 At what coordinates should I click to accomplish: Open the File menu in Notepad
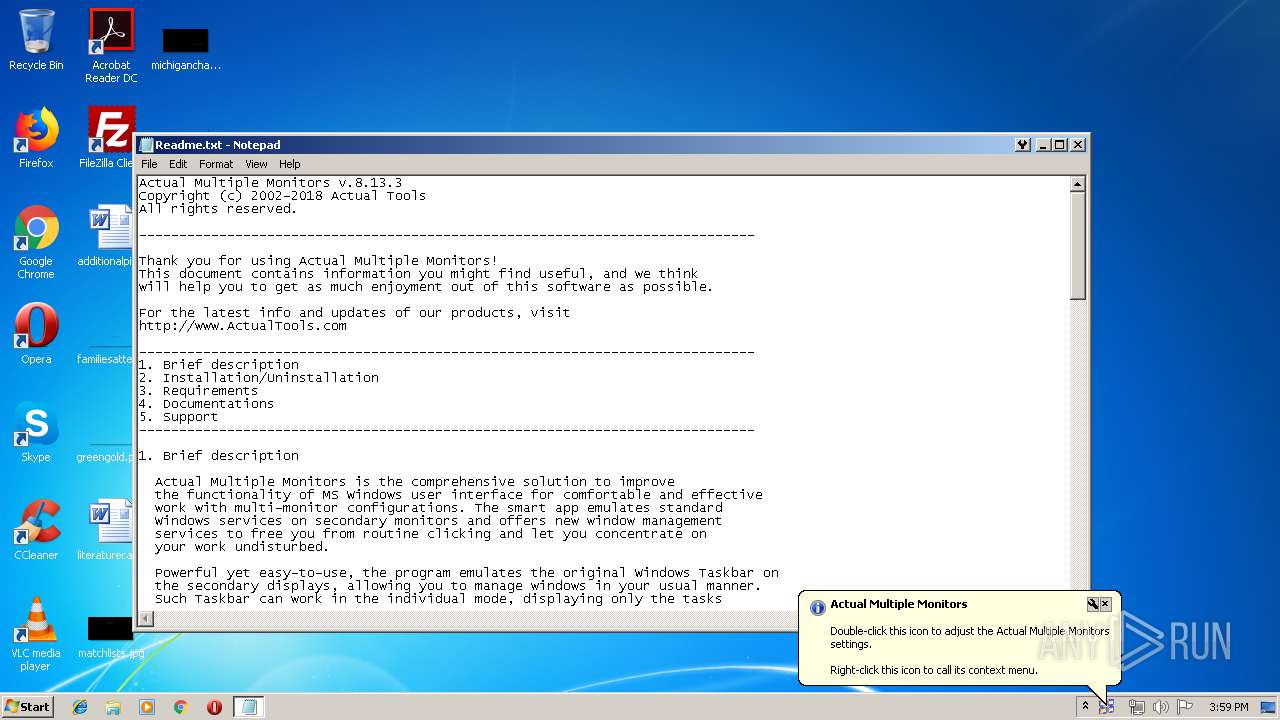click(149, 164)
